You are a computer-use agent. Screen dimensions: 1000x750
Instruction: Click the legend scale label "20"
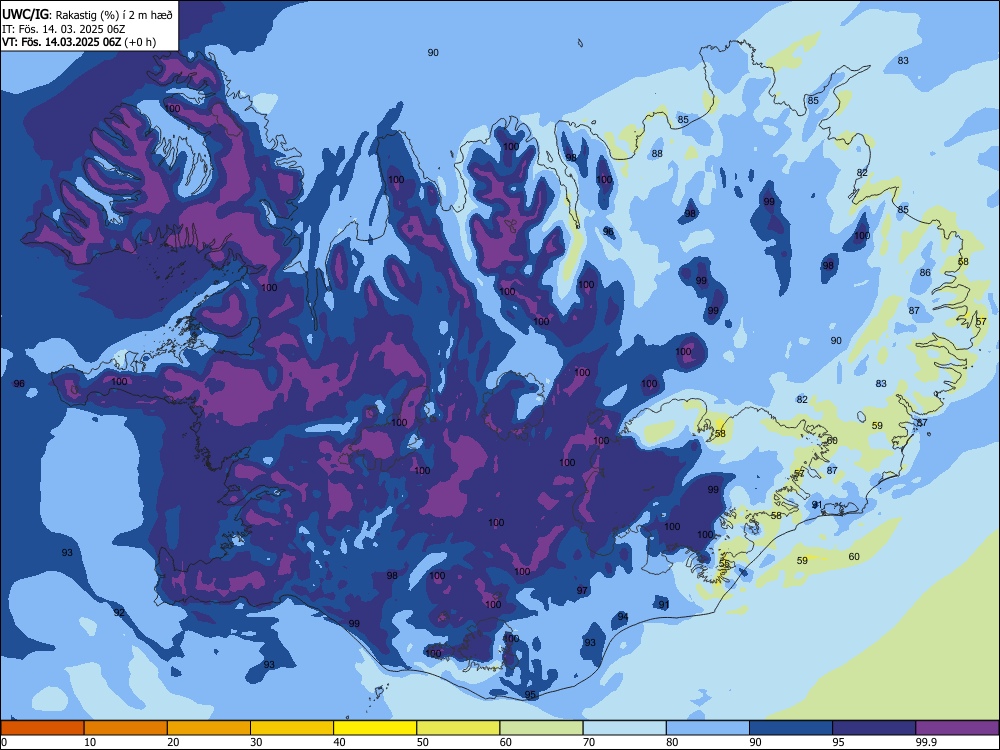173,742
